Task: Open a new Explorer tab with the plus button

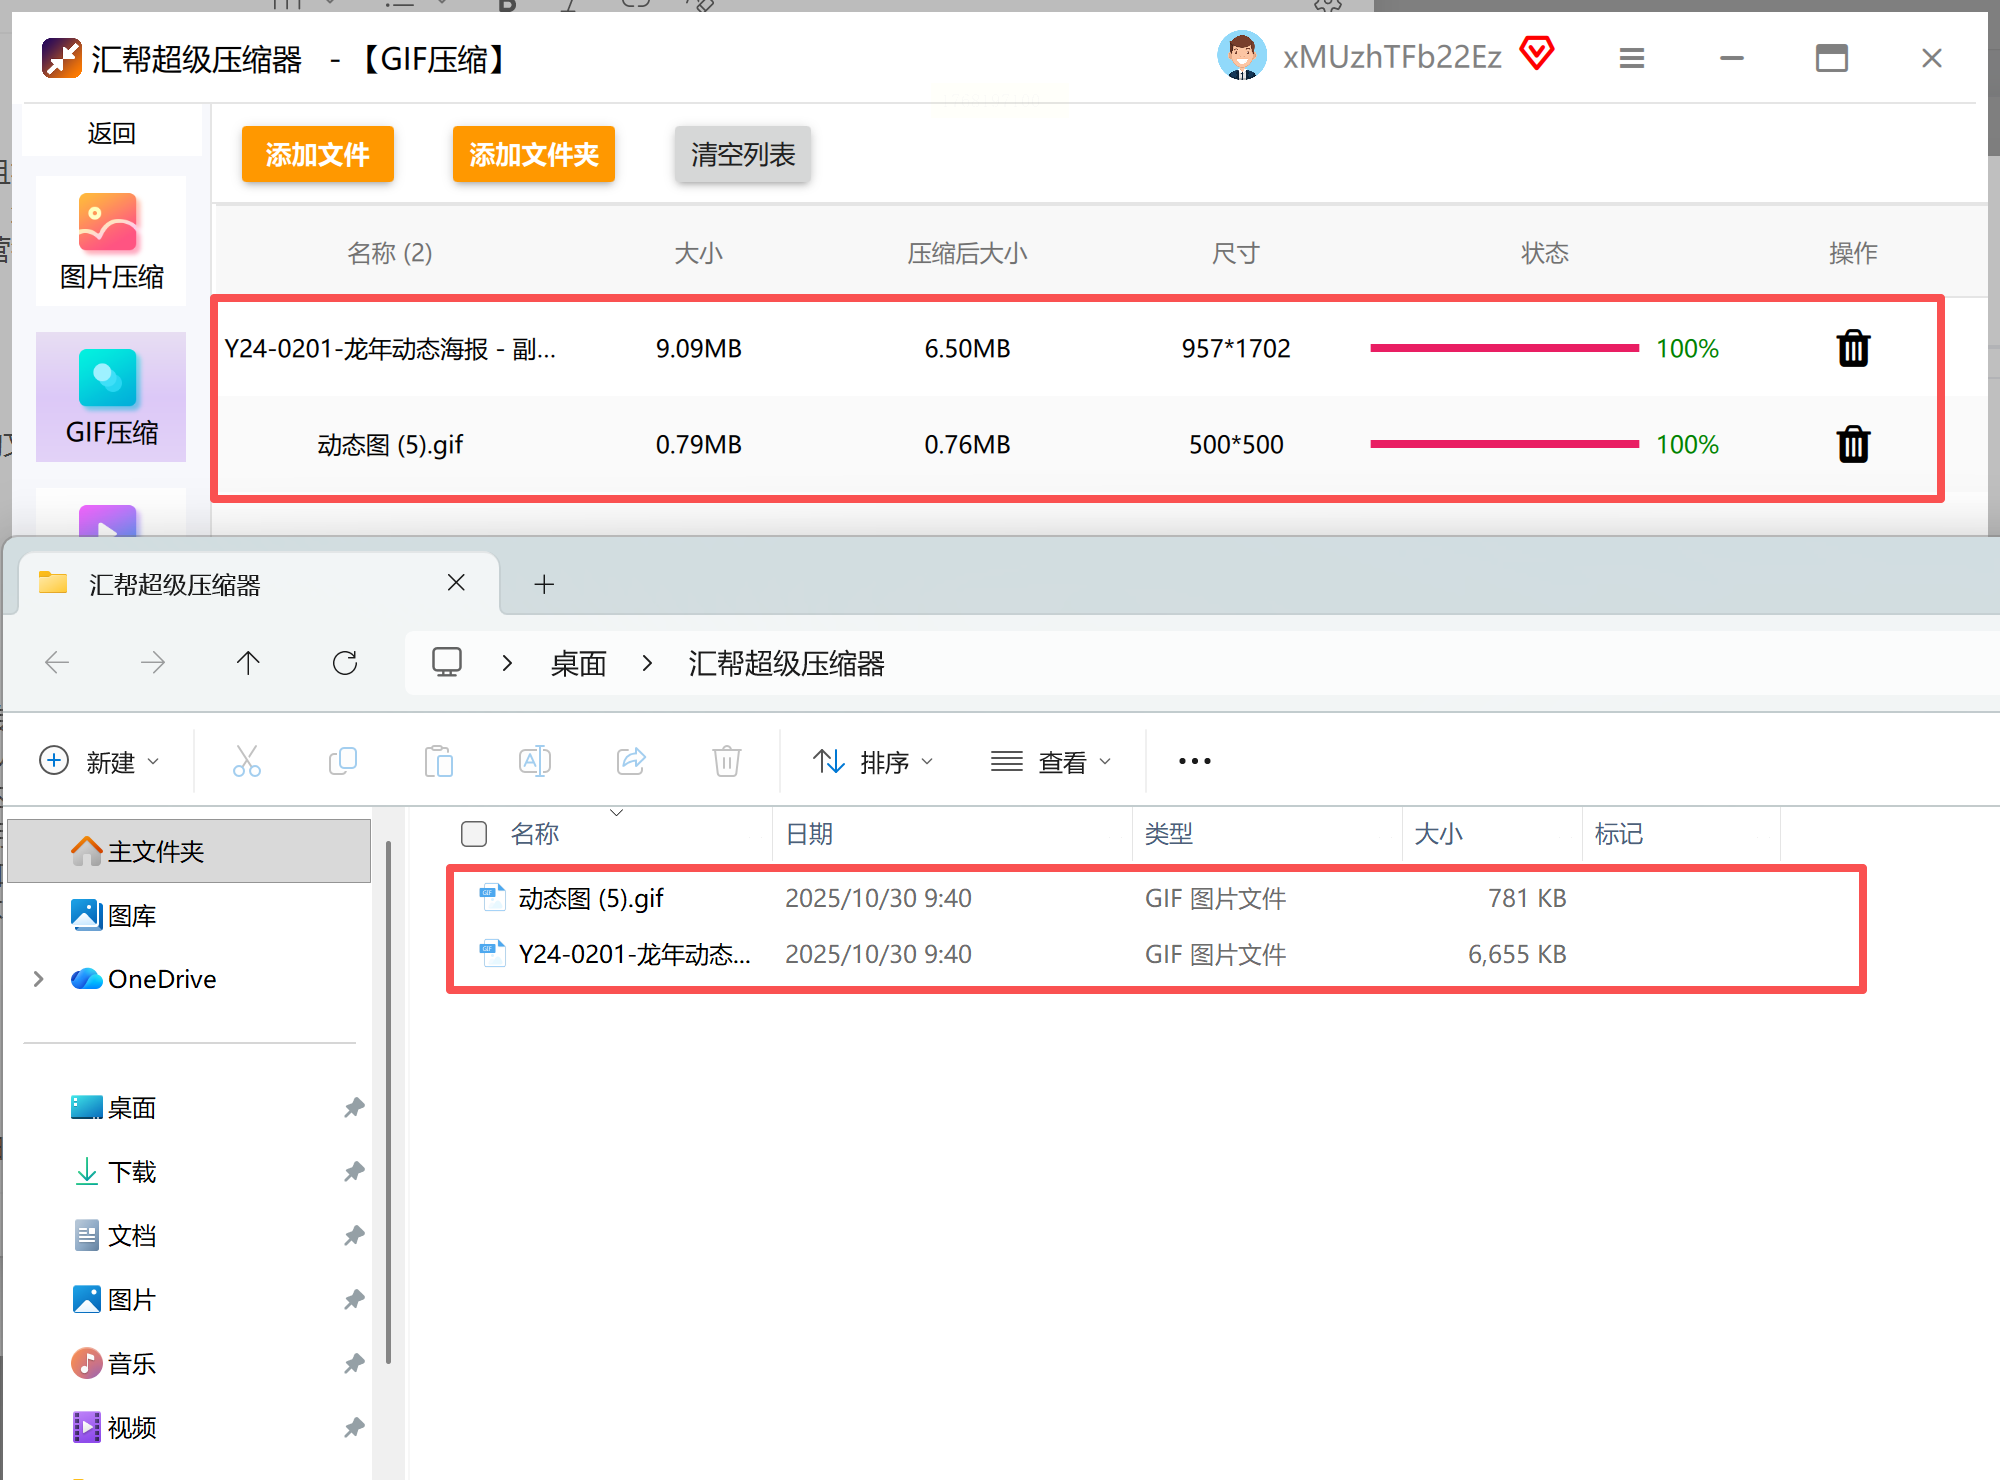Action: [x=544, y=584]
